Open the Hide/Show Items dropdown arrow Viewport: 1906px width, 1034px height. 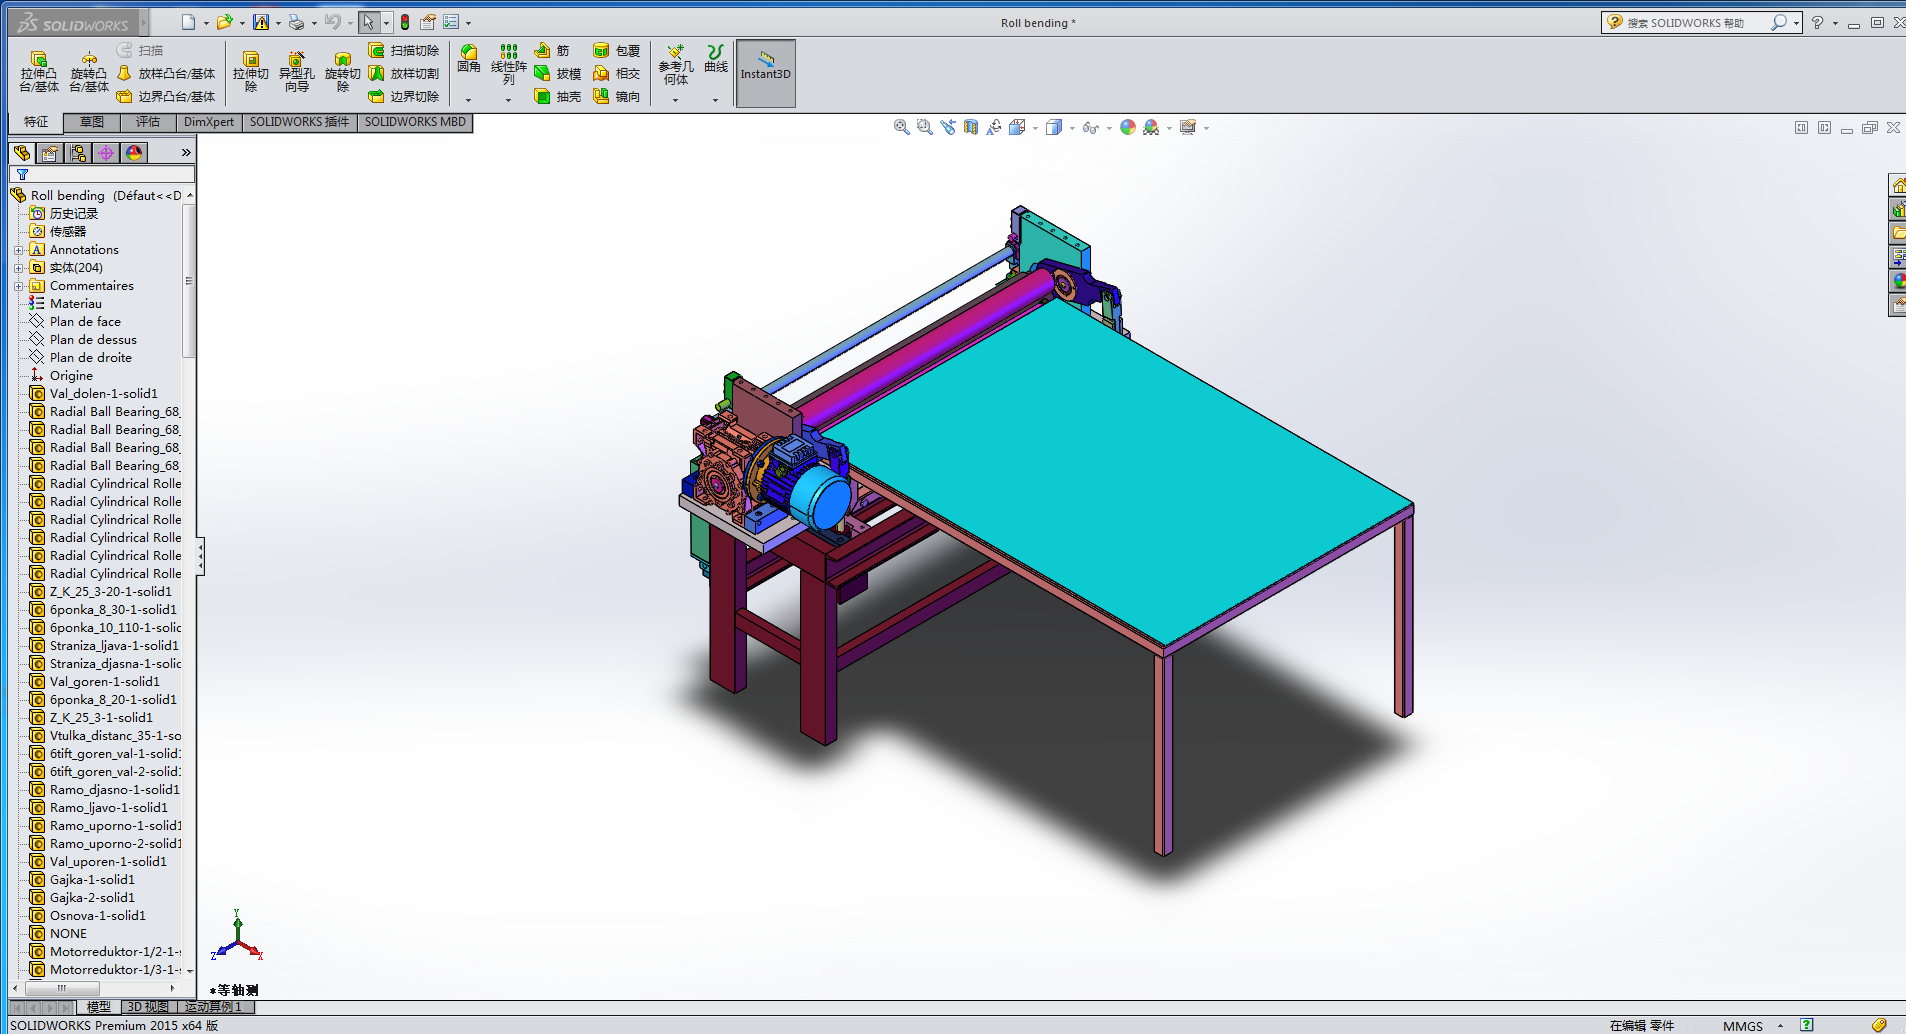click(1109, 128)
